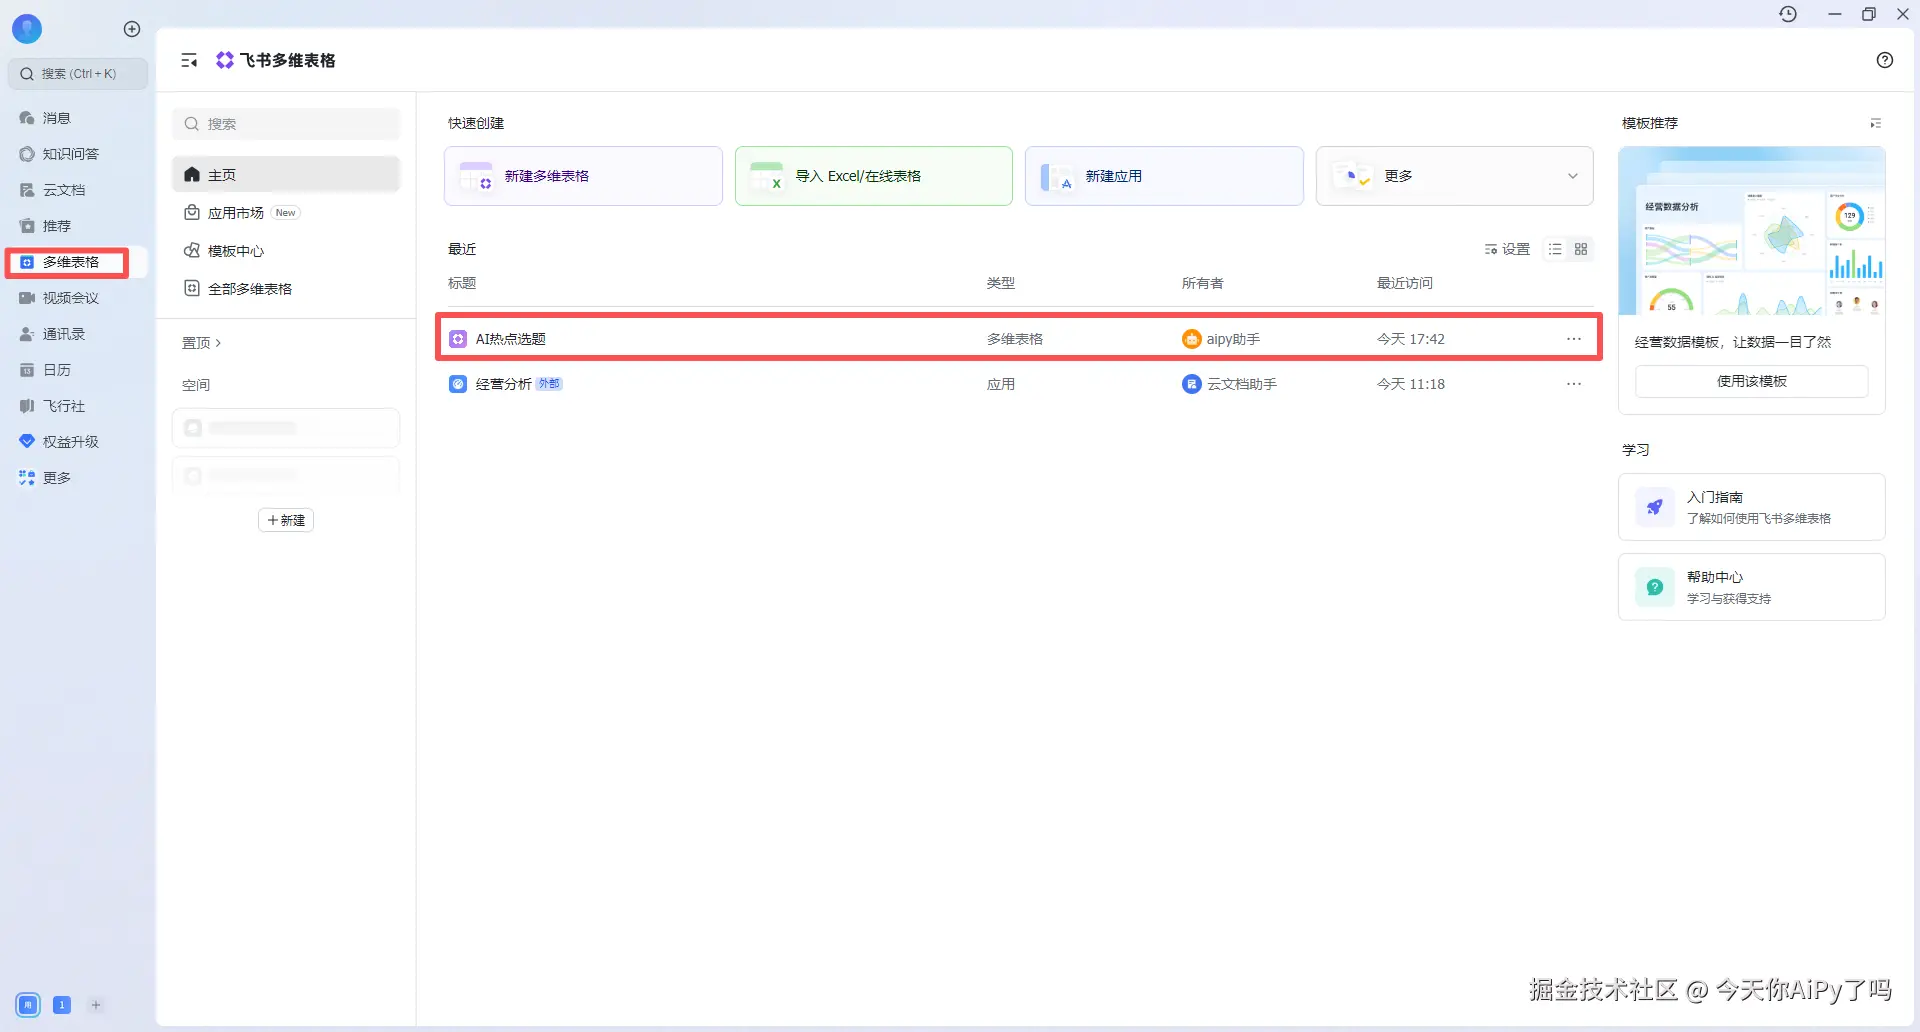Open 知识问答 in the left sidebar
This screenshot has height=1032, width=1920.
[70, 154]
